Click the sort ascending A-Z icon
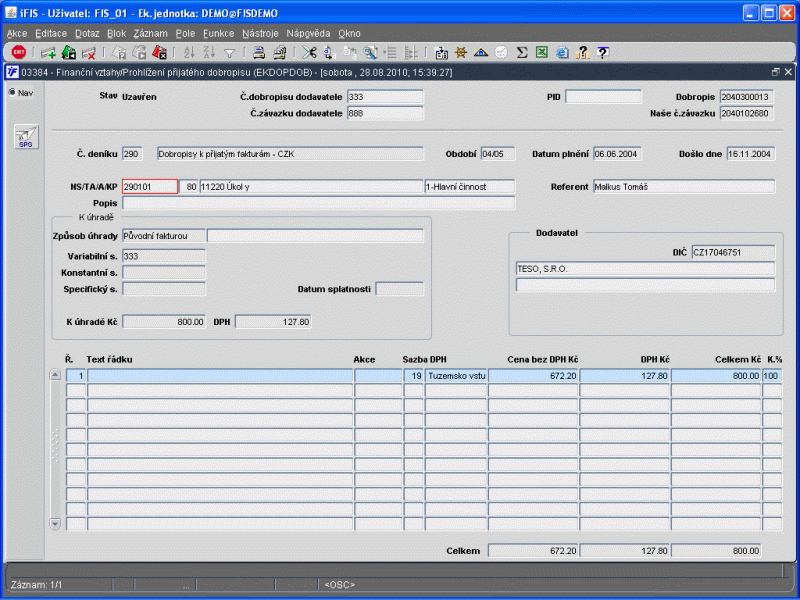The image size is (800, 600). [189, 52]
